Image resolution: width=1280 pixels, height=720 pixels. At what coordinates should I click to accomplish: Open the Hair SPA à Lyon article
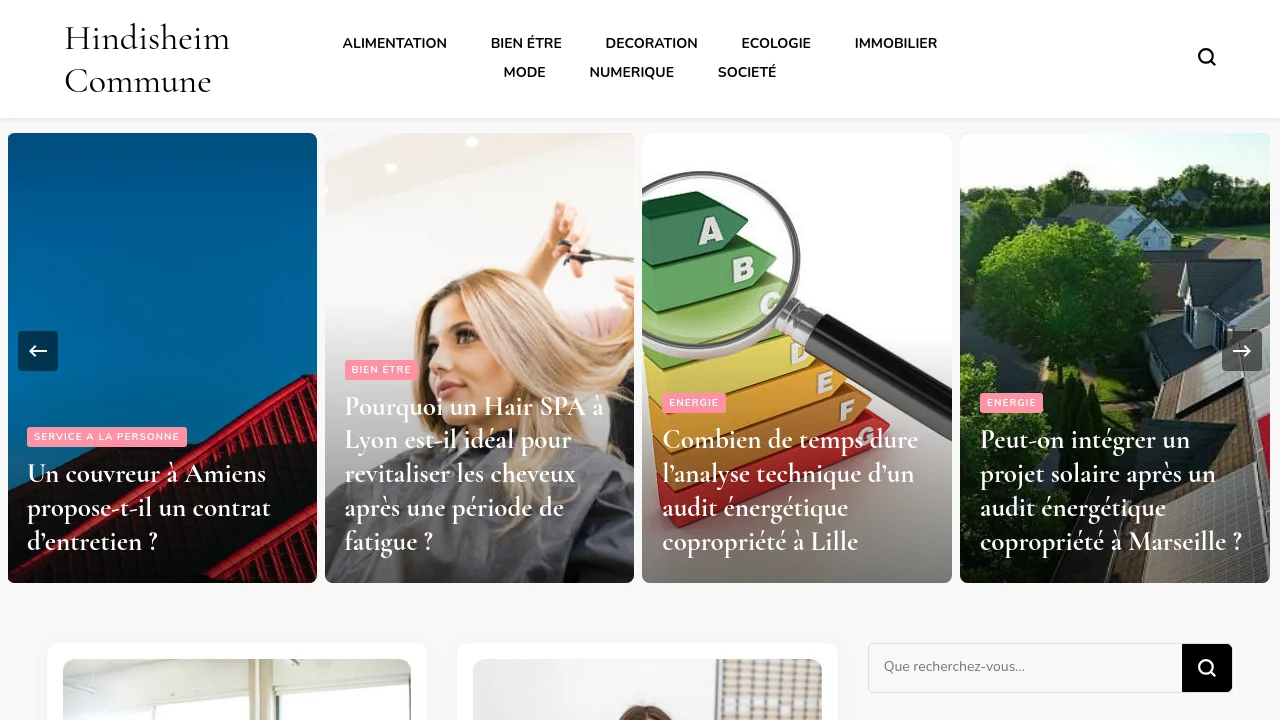(475, 473)
